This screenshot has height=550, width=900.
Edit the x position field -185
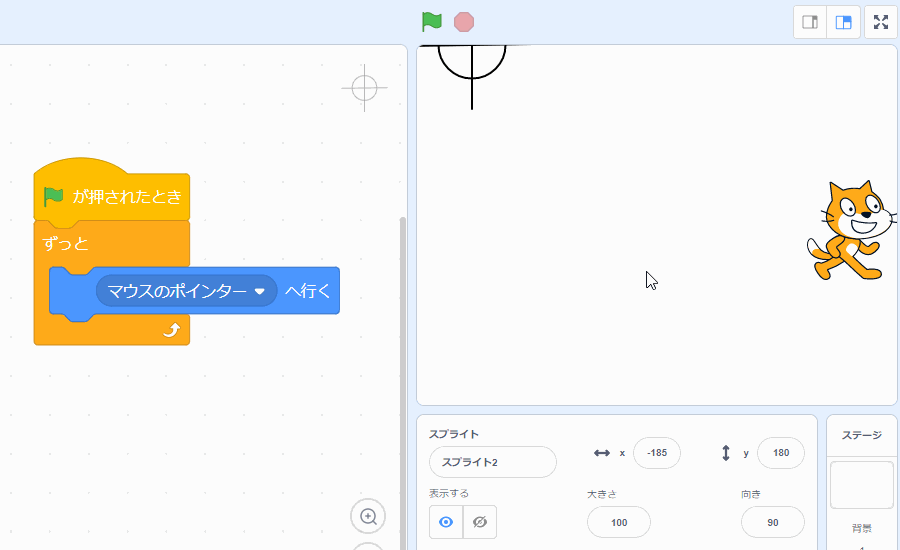tap(657, 452)
